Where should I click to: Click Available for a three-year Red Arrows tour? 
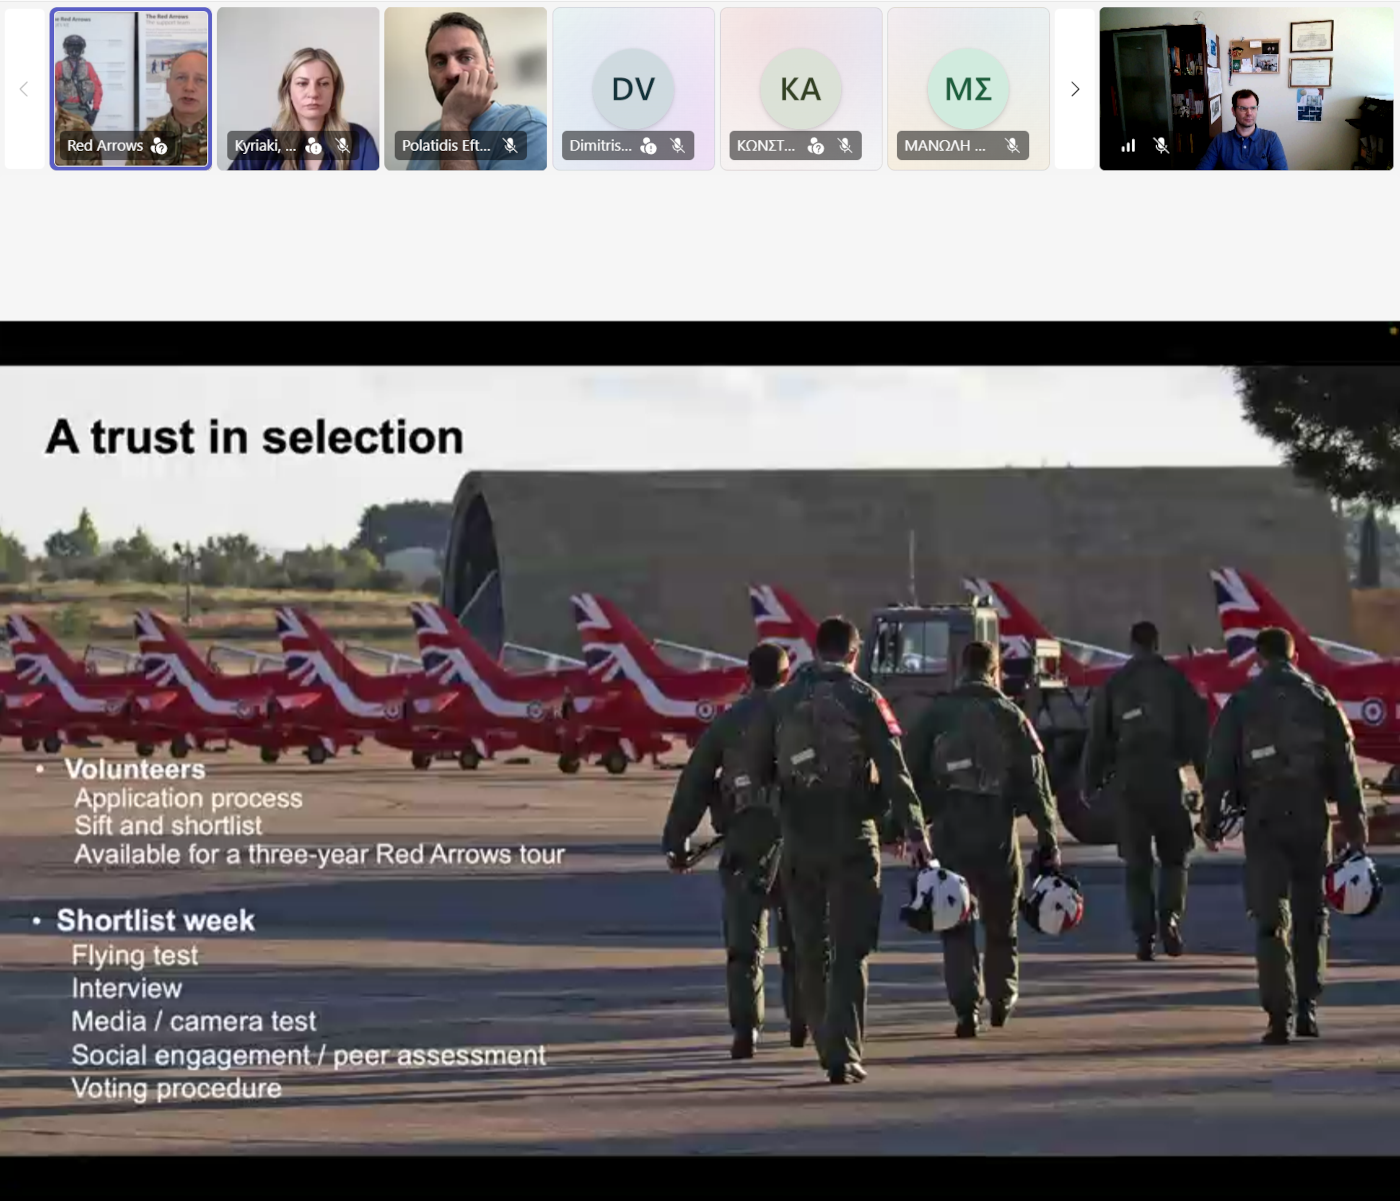(x=320, y=854)
